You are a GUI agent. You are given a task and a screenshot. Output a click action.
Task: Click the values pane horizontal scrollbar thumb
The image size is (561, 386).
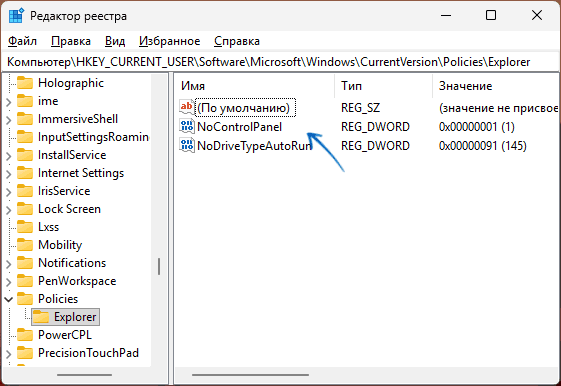[x=250, y=375]
